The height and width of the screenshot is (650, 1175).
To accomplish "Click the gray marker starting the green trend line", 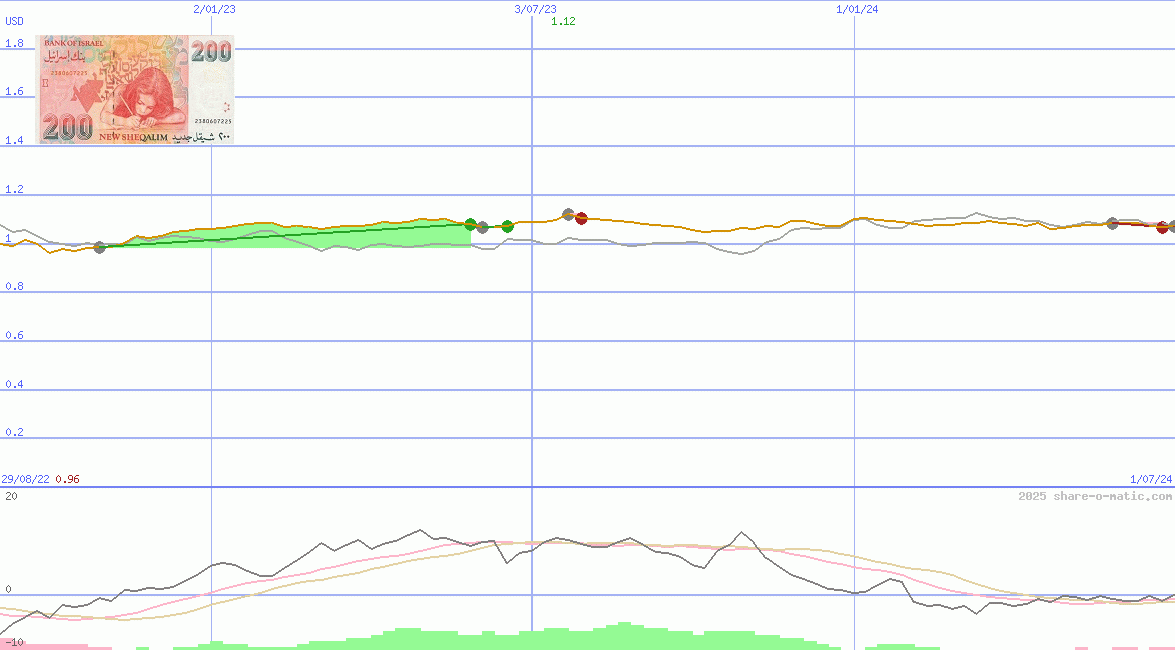I will coord(100,247).
